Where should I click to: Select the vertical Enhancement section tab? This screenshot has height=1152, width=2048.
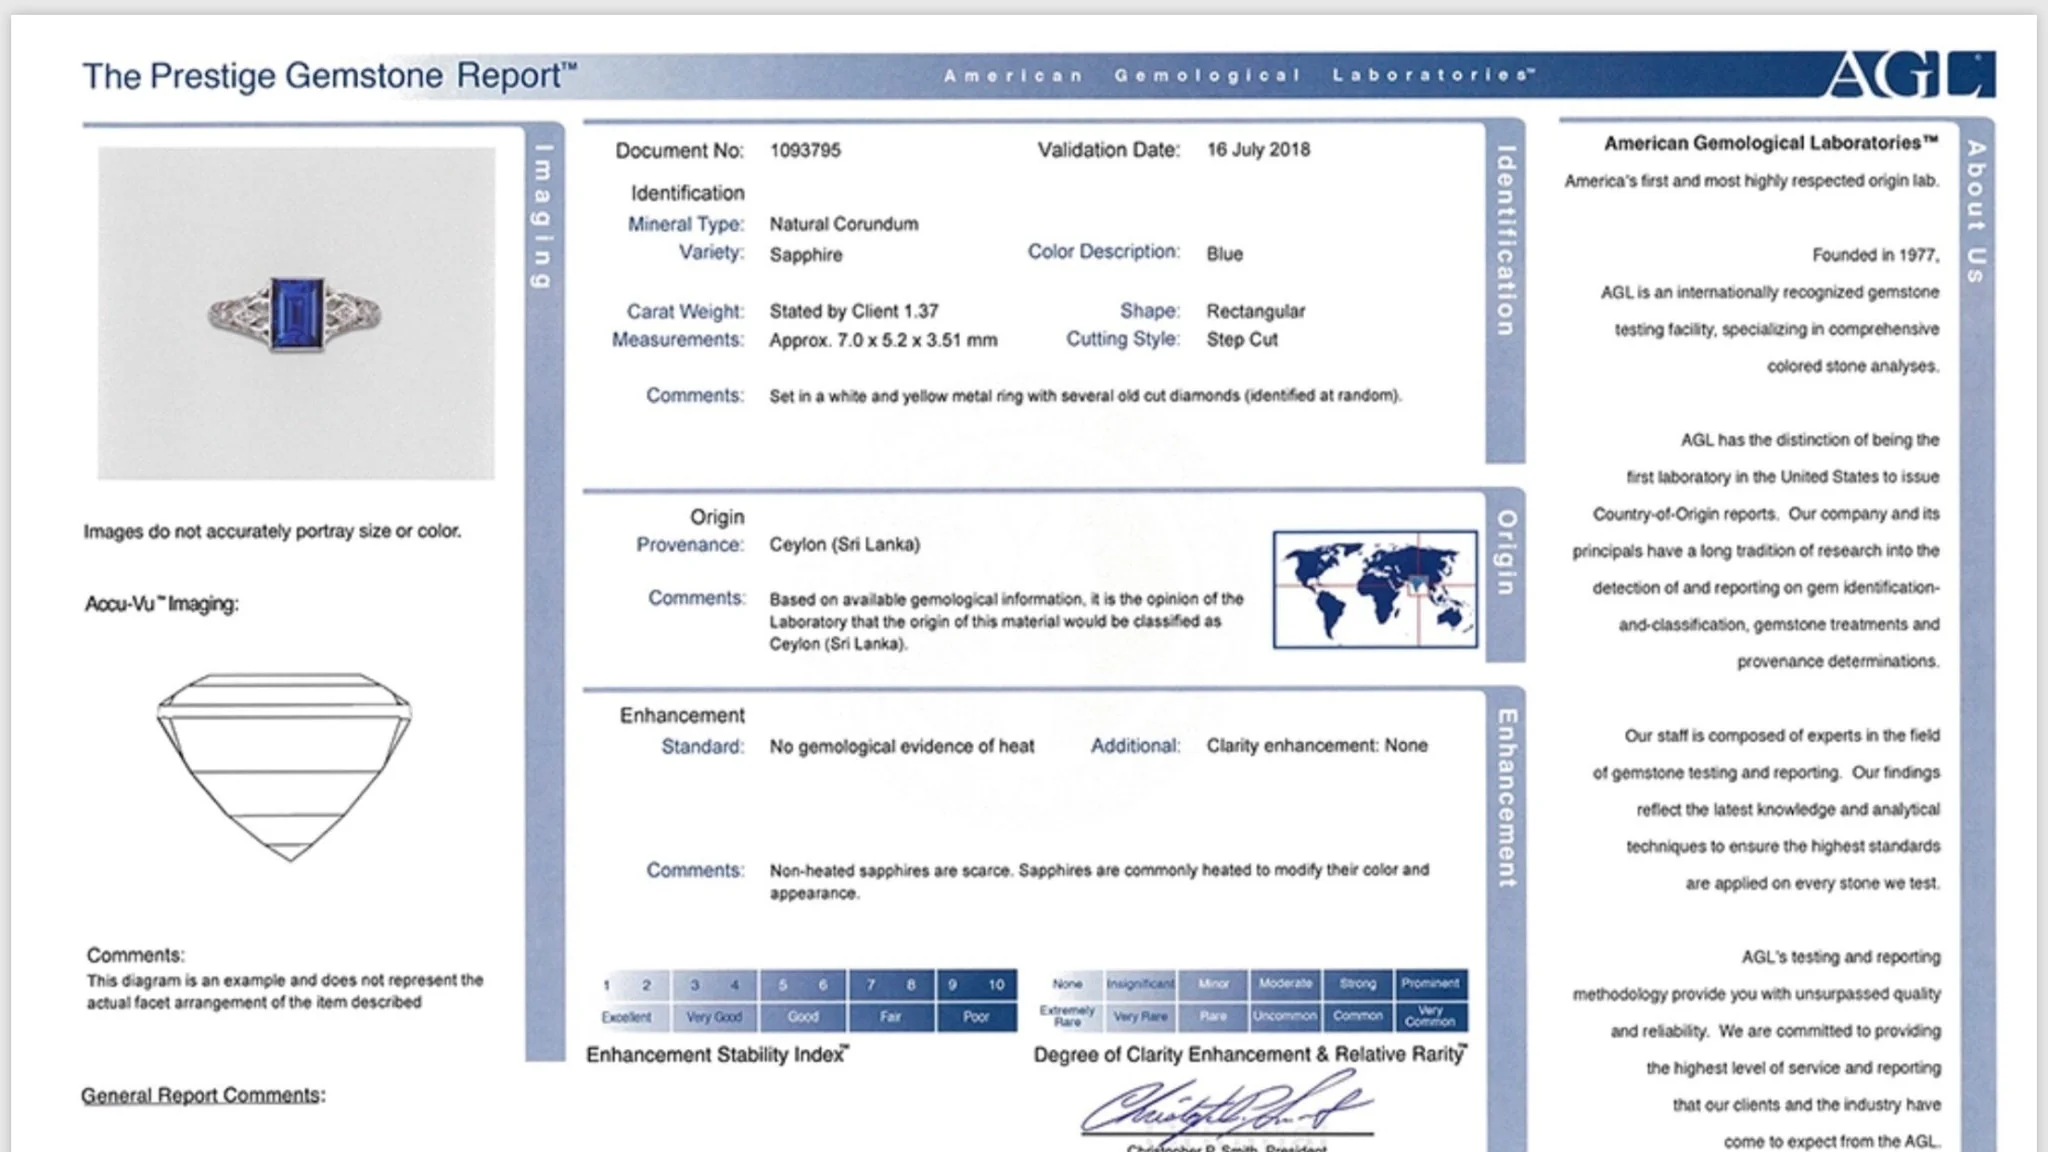(1507, 797)
